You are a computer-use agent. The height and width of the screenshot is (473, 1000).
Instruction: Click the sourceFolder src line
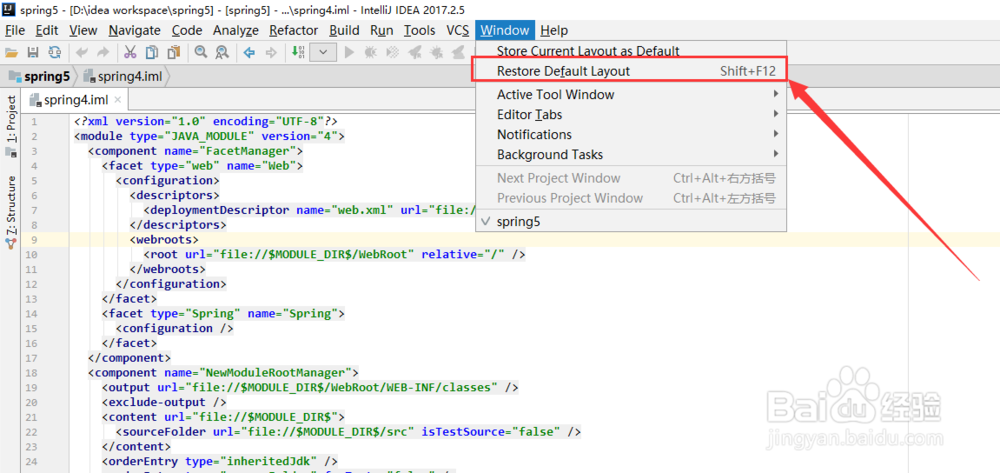[348, 432]
